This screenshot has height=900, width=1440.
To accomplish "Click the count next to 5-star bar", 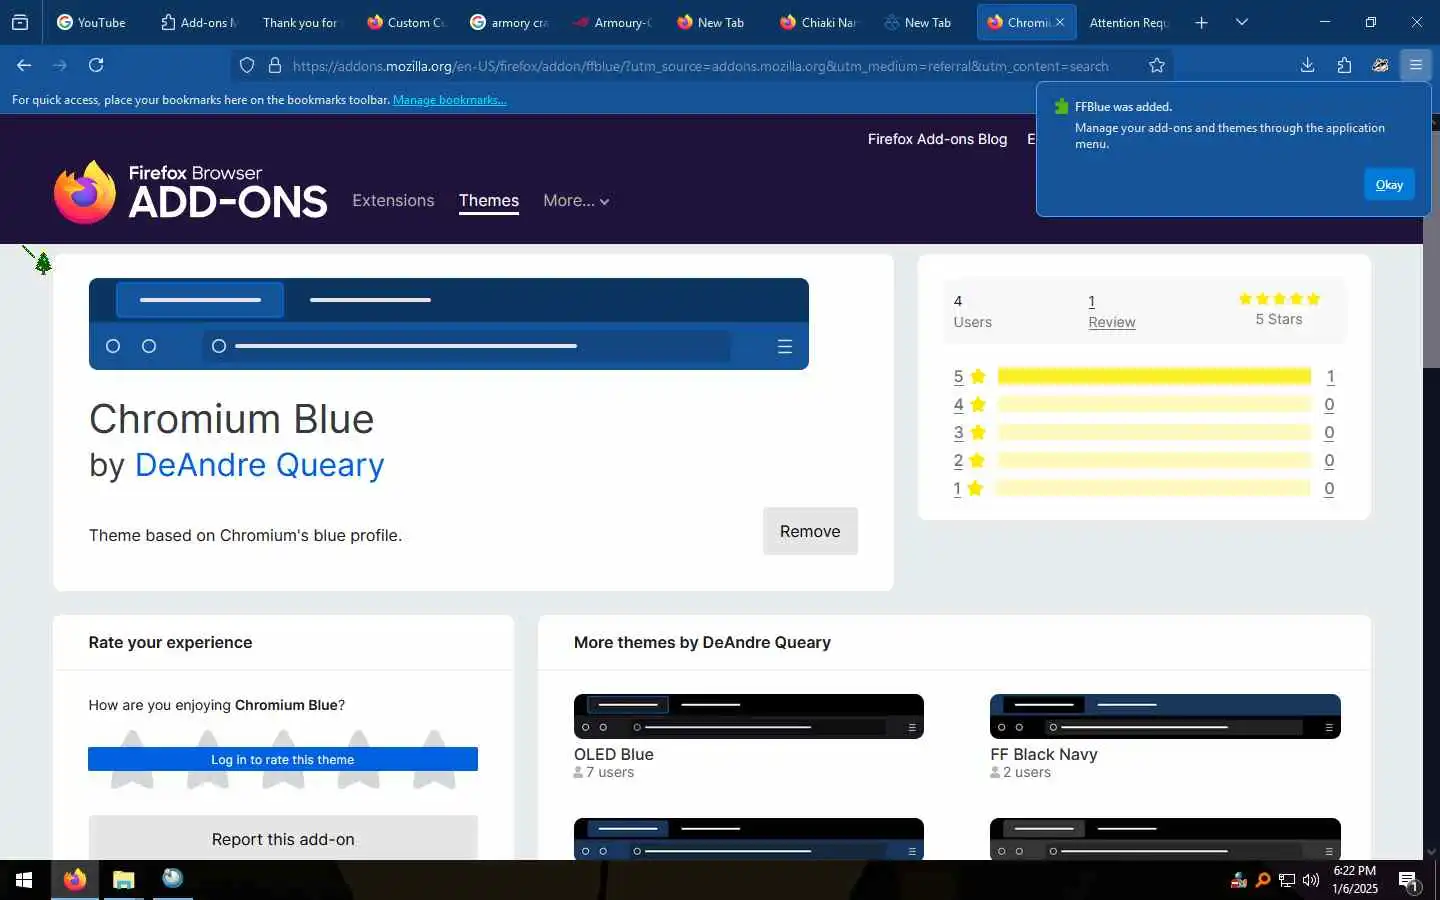I will pyautogui.click(x=1330, y=376).
